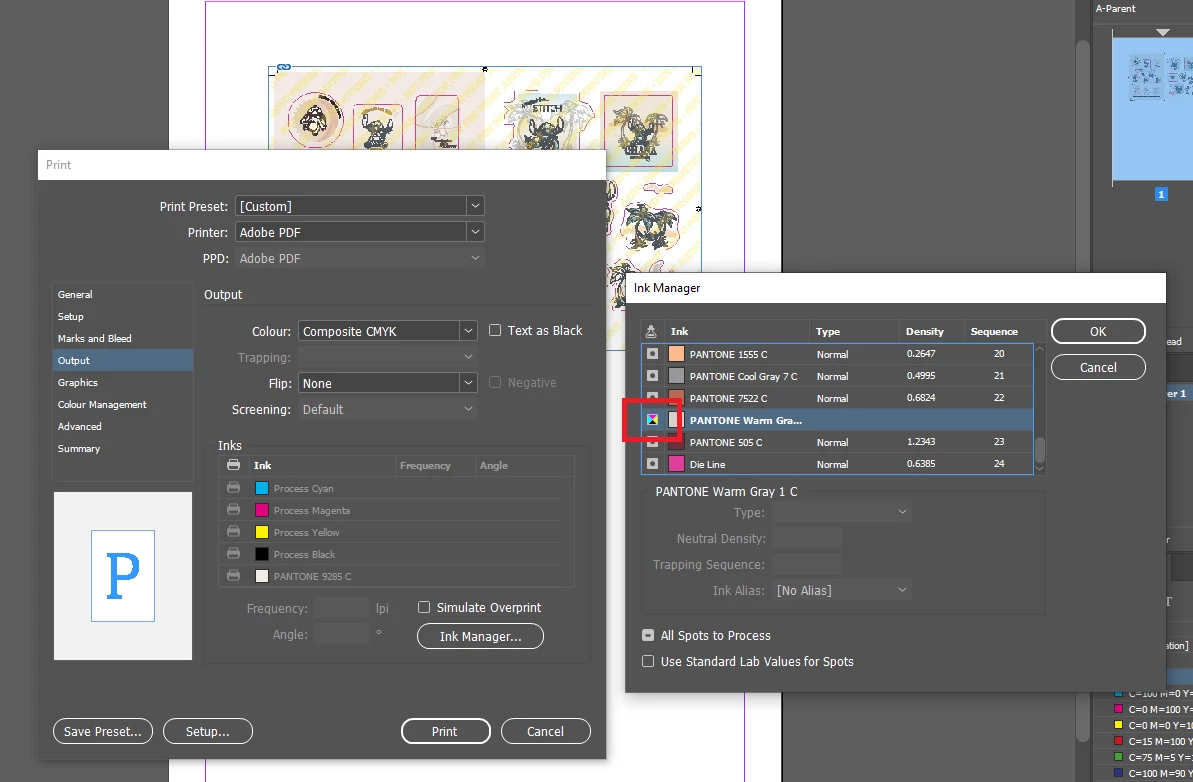Click Process Cyan colour swatch
Viewport: 1193px width, 782px height.
point(262,488)
